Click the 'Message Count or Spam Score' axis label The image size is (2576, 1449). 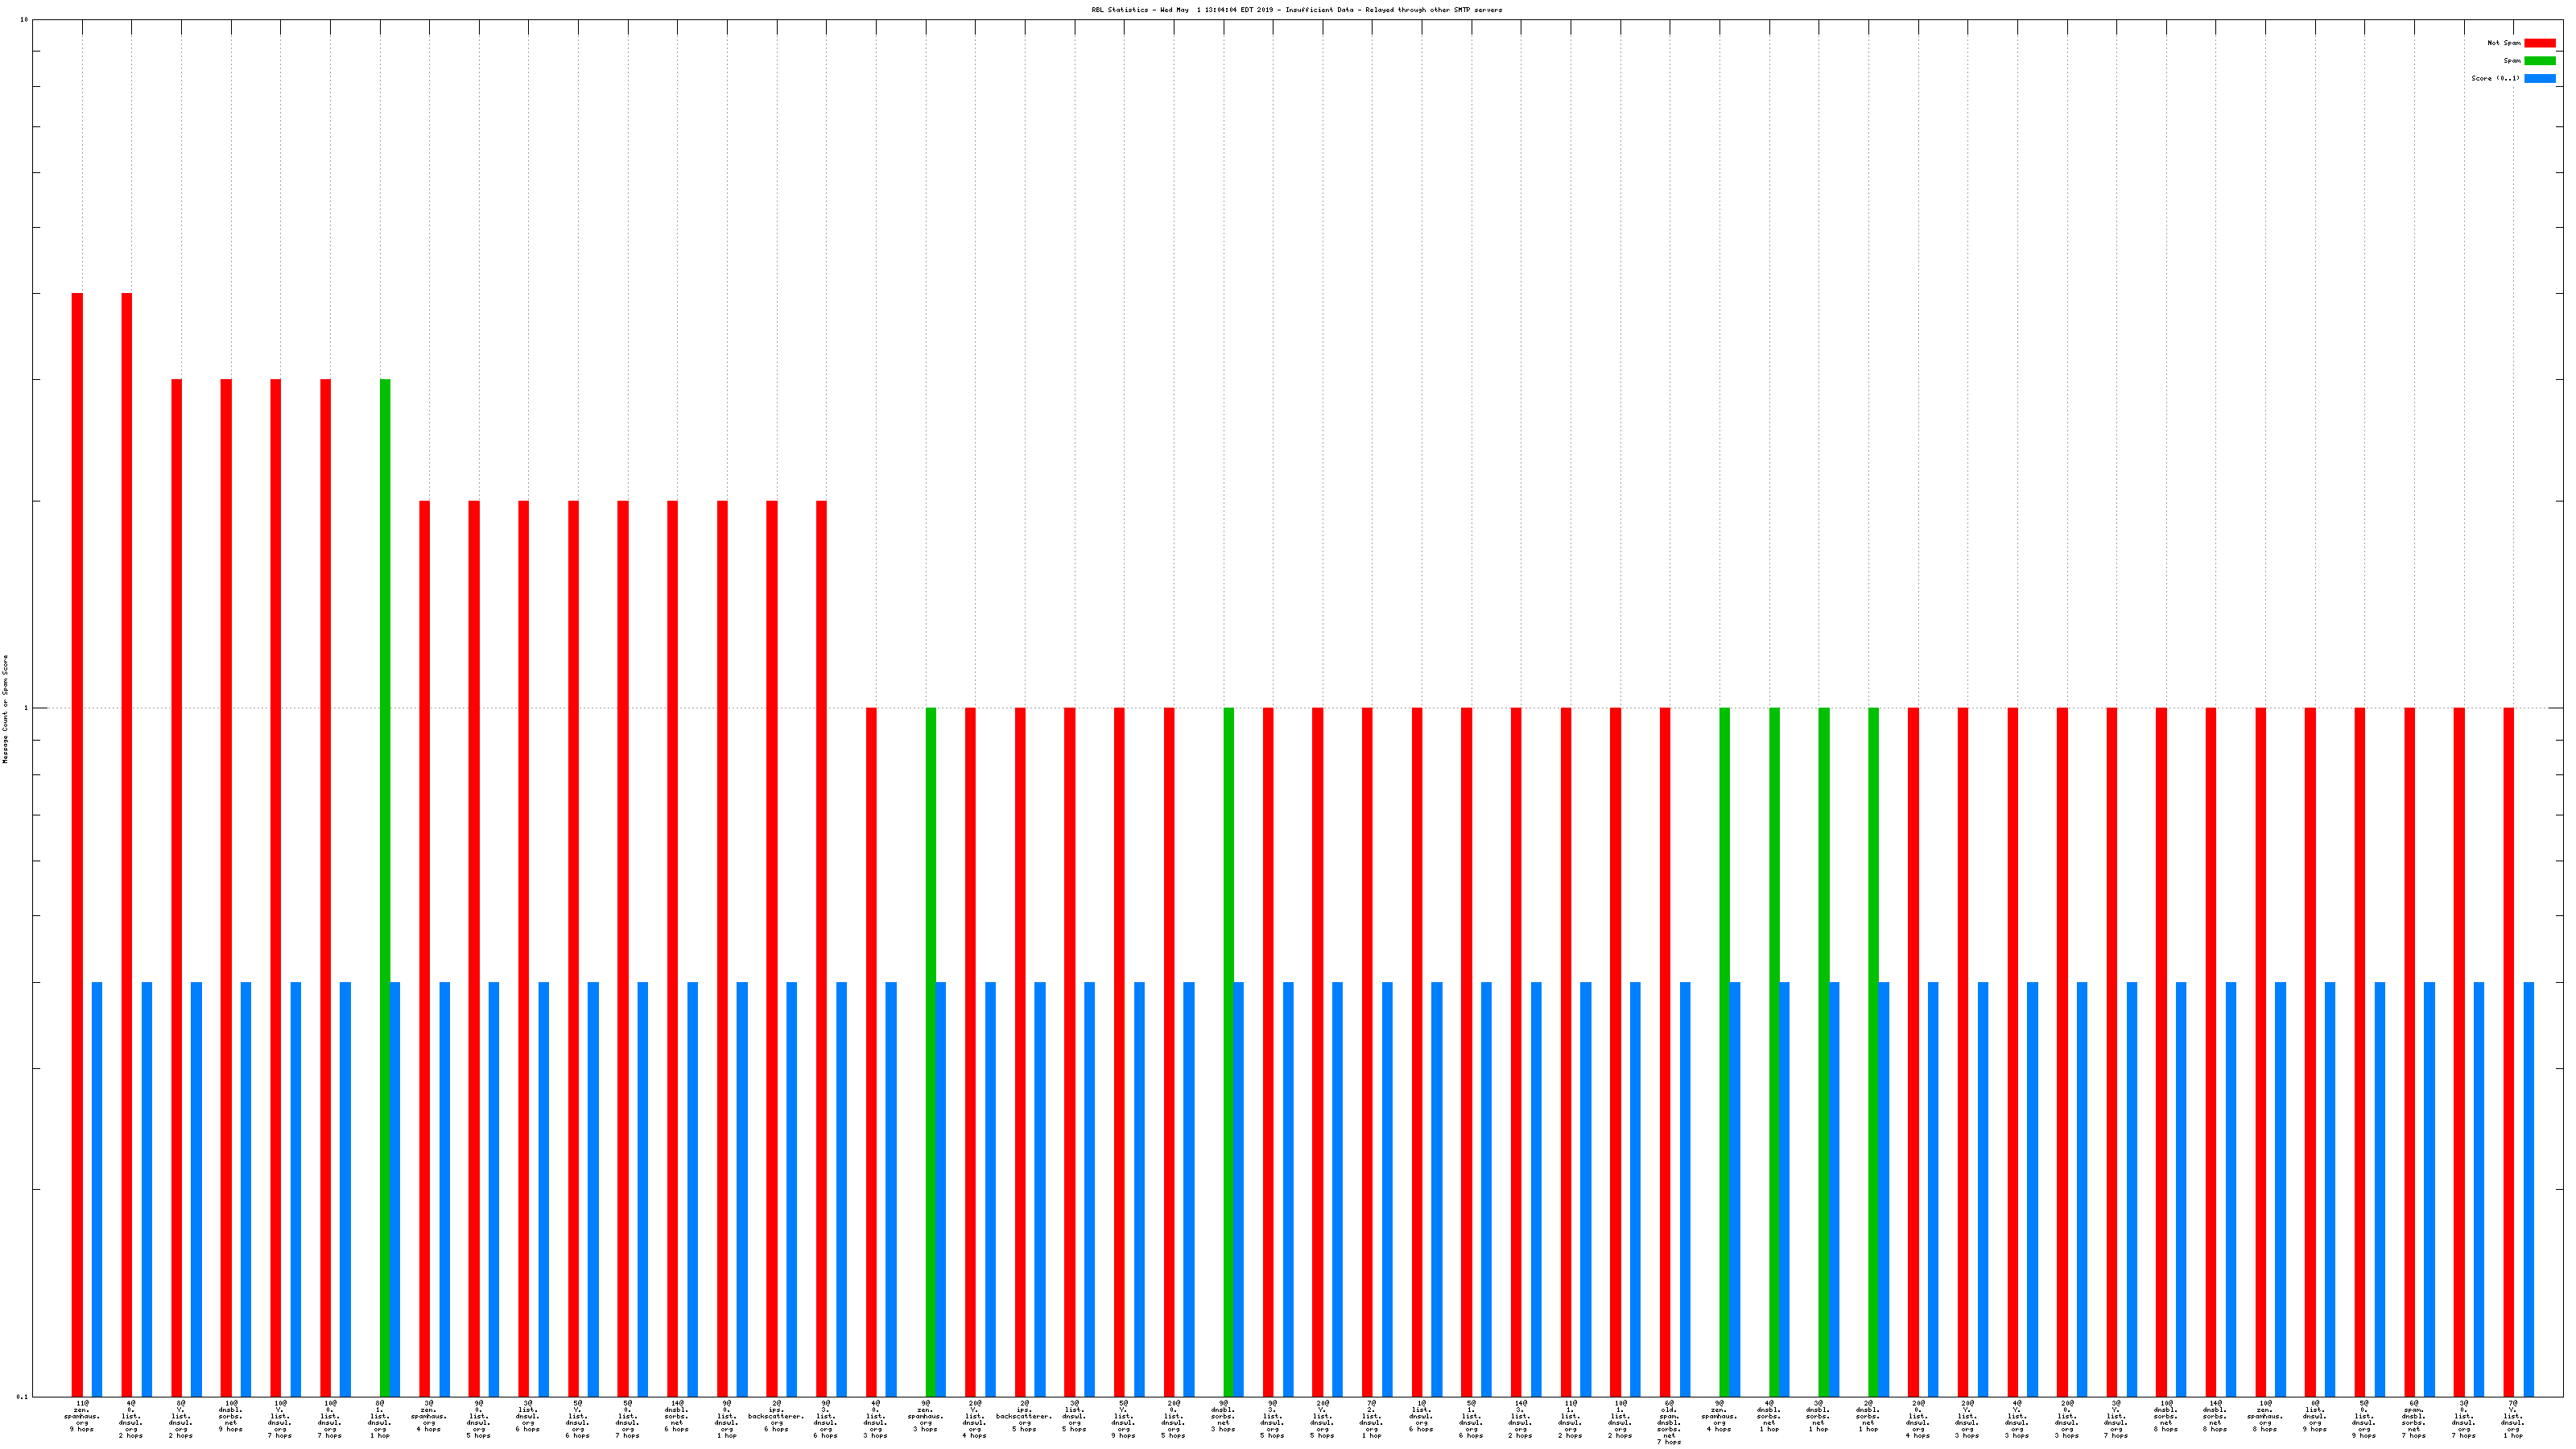[x=5, y=709]
